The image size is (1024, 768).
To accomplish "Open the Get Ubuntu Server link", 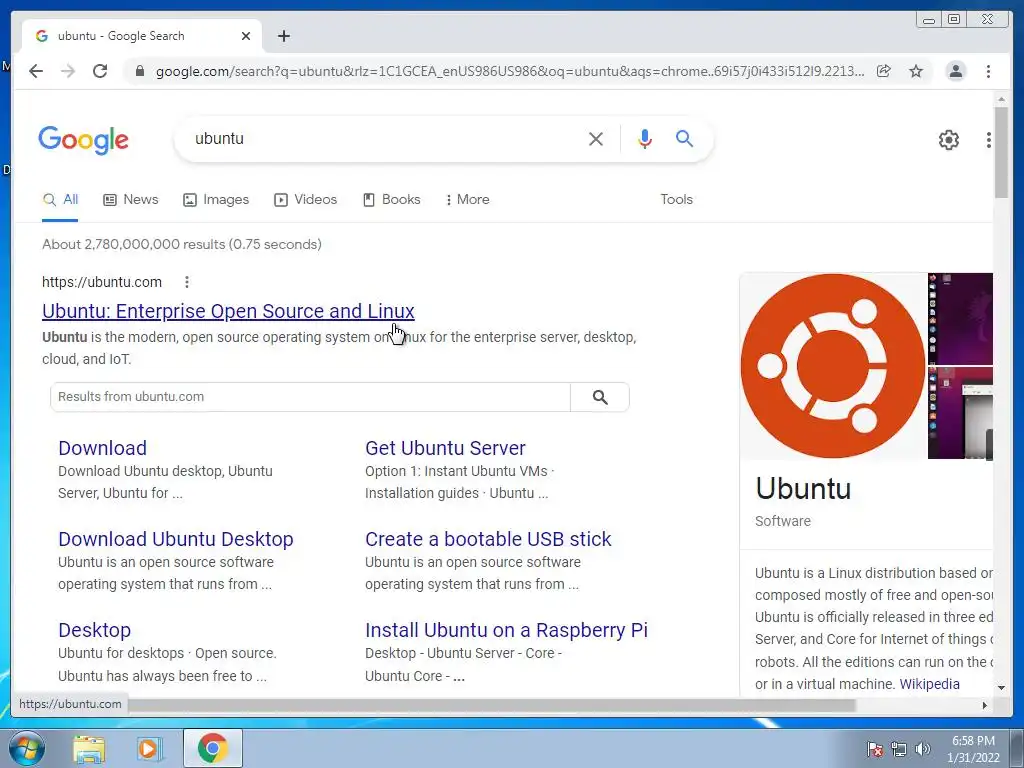I will click(x=445, y=448).
